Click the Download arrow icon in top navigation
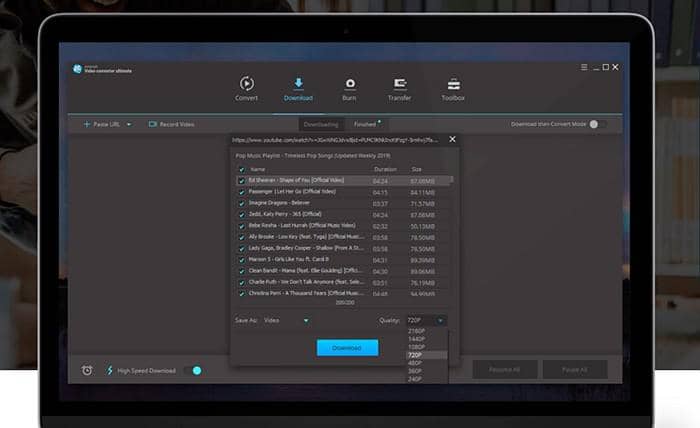 [298, 83]
